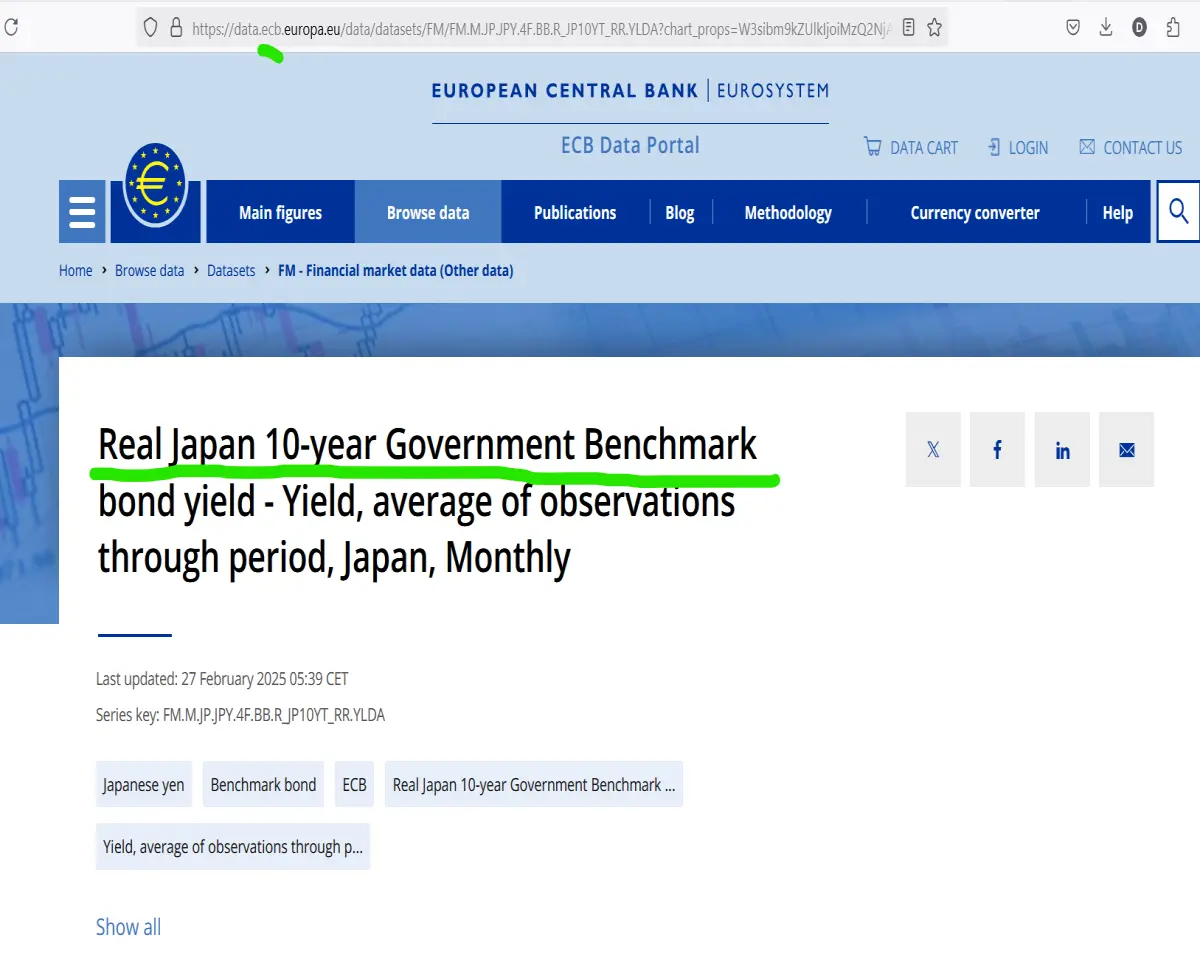Open Browse data menu
The height and width of the screenshot is (960, 1200).
428,212
